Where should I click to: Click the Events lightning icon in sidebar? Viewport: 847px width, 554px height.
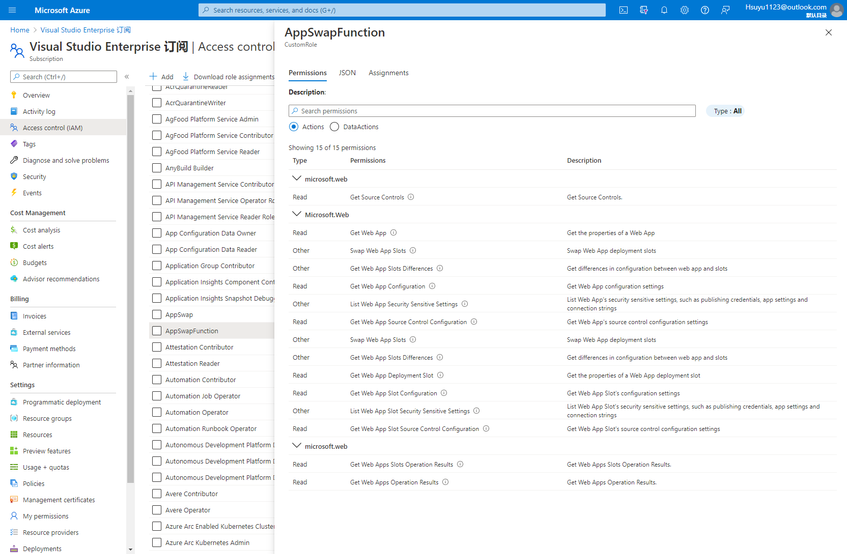(x=14, y=193)
